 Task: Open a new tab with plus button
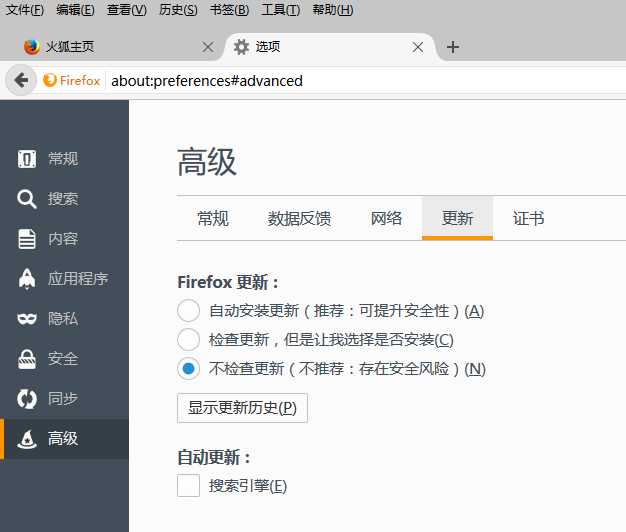pos(453,47)
